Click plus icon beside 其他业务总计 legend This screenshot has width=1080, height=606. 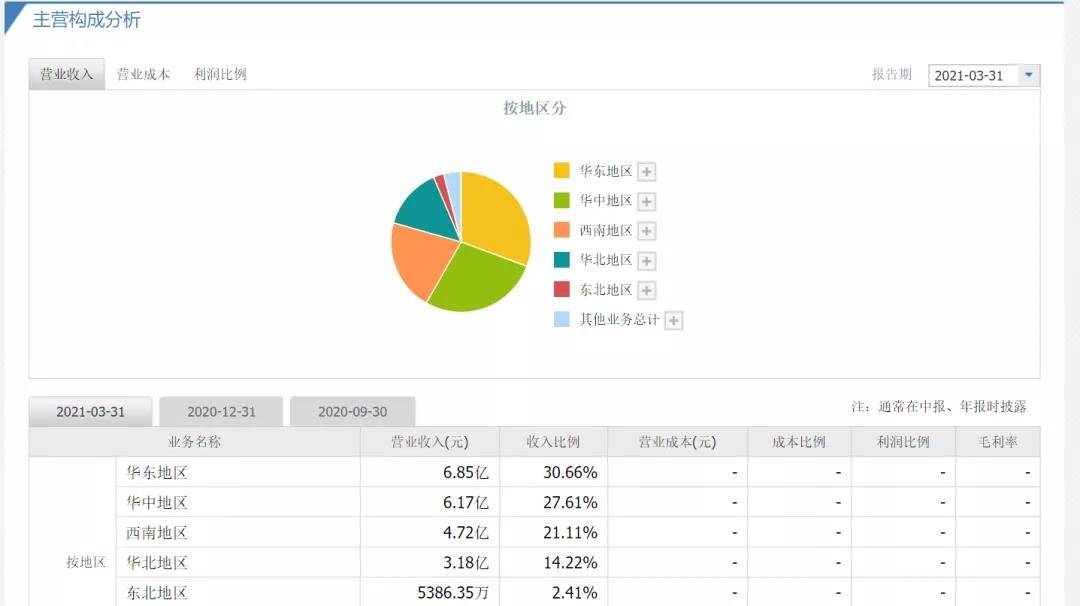pos(674,321)
